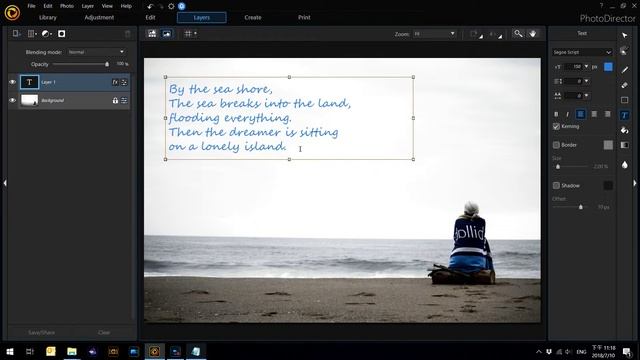Image resolution: width=640 pixels, height=360 pixels.
Task: Open the line spacing dropdown arrow
Action: click(587, 81)
